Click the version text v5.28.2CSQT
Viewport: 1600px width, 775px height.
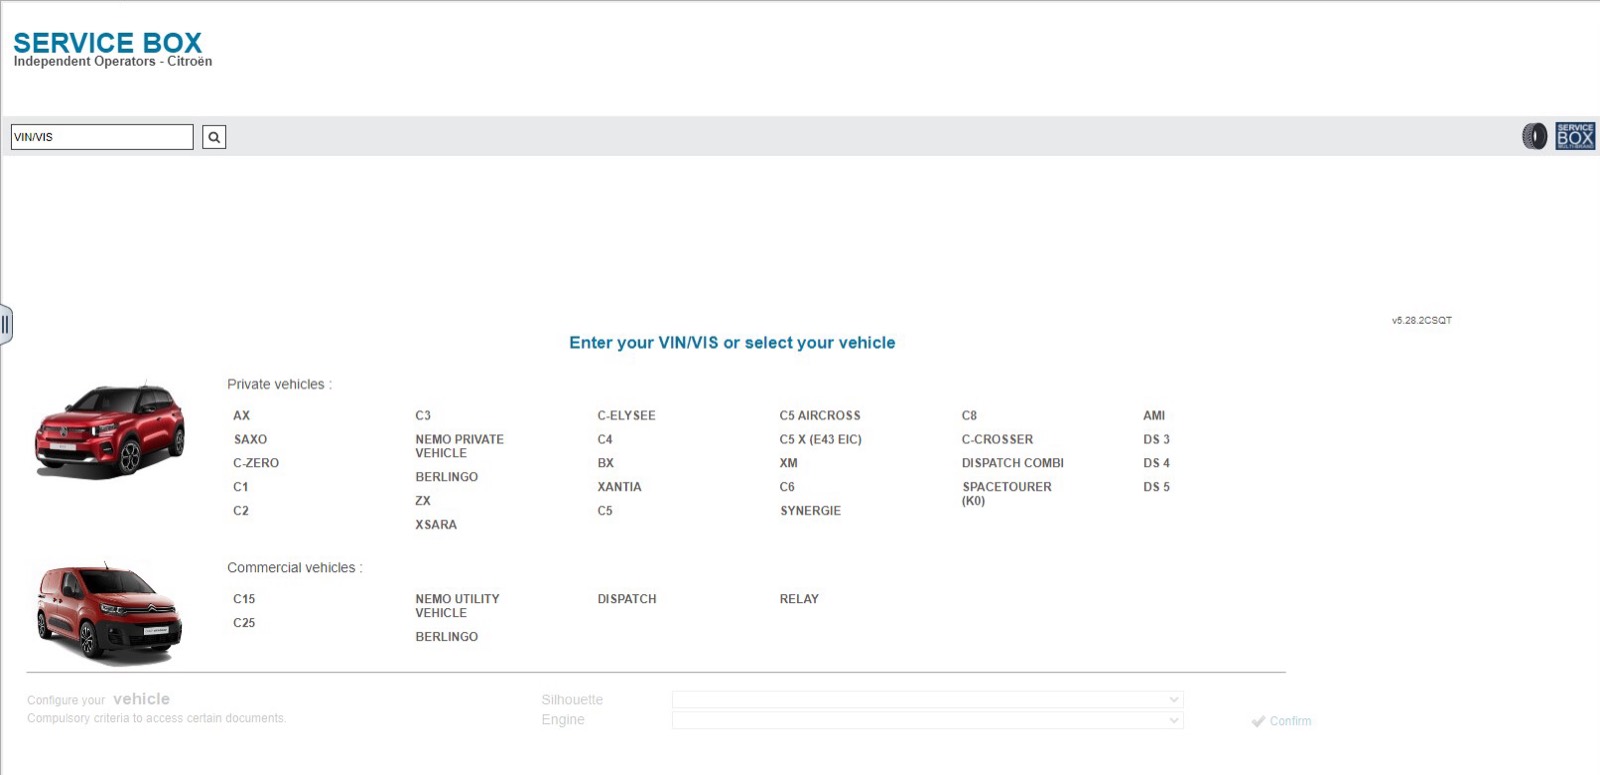(1421, 321)
